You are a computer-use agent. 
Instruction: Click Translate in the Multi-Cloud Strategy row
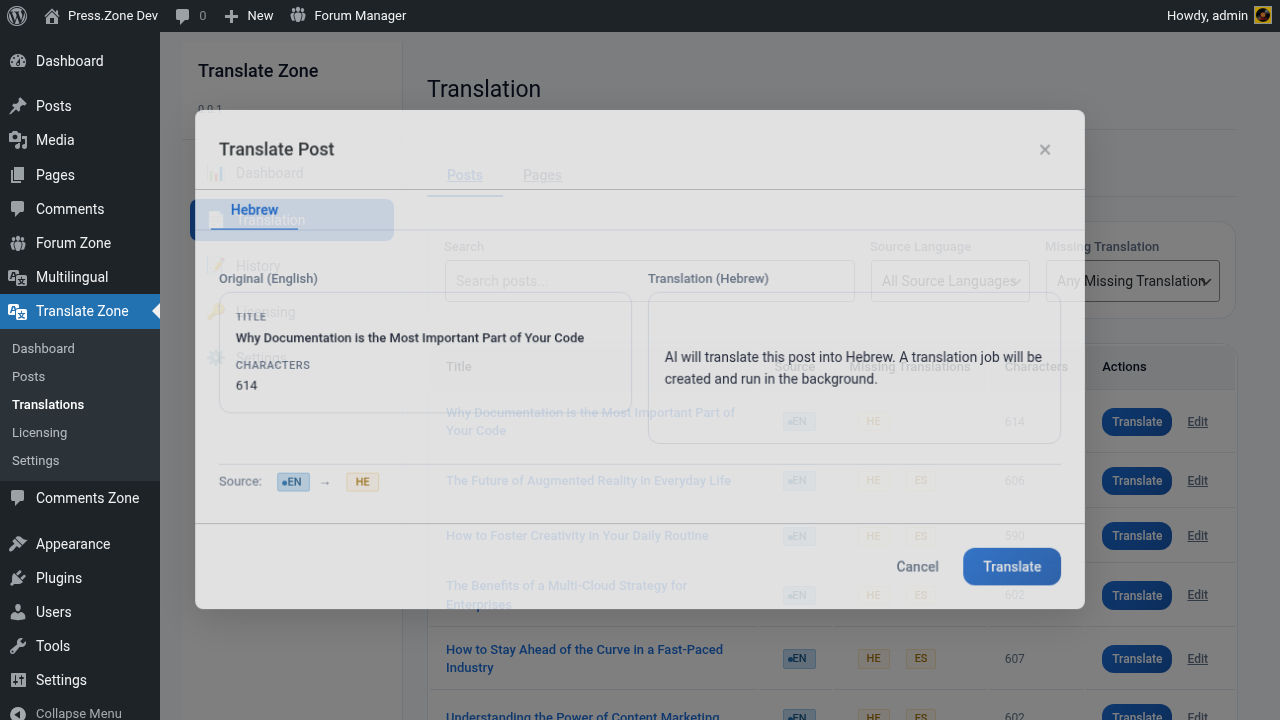[1137, 596]
